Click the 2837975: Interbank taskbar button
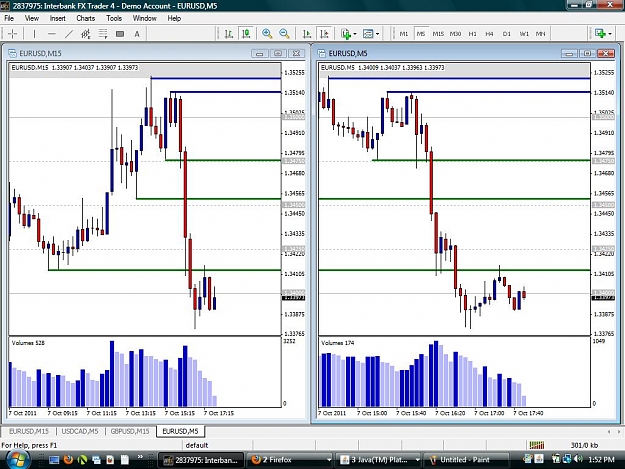The image size is (625, 469). tap(201, 460)
